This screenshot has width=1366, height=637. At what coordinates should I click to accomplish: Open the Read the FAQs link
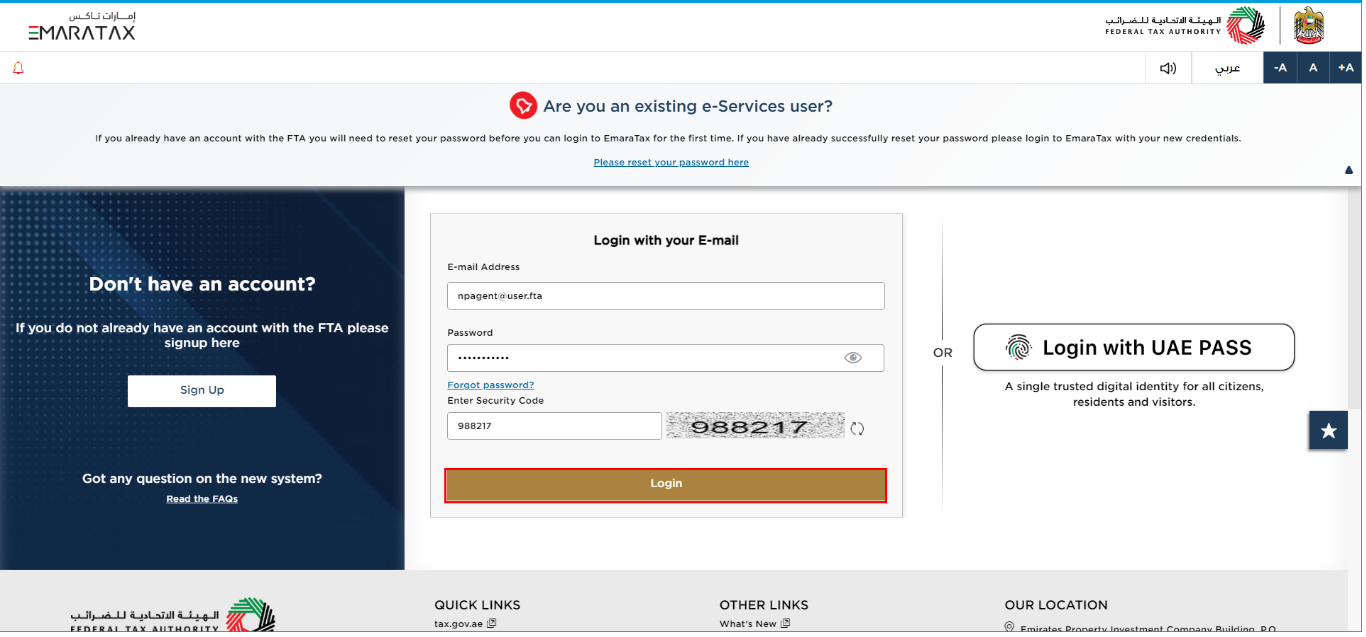point(202,499)
